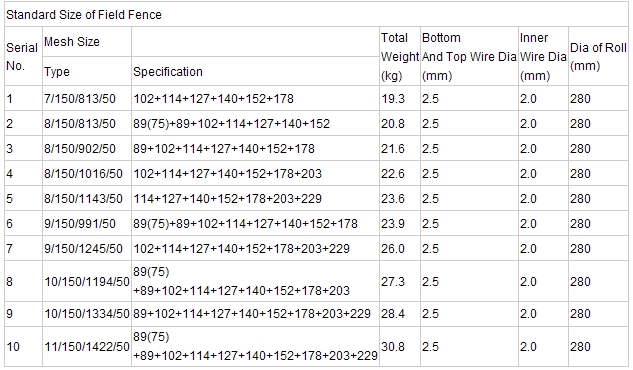The height and width of the screenshot is (370, 633).
Task: Select the 'Serial No.' column header
Action: pyautogui.click(x=22, y=56)
